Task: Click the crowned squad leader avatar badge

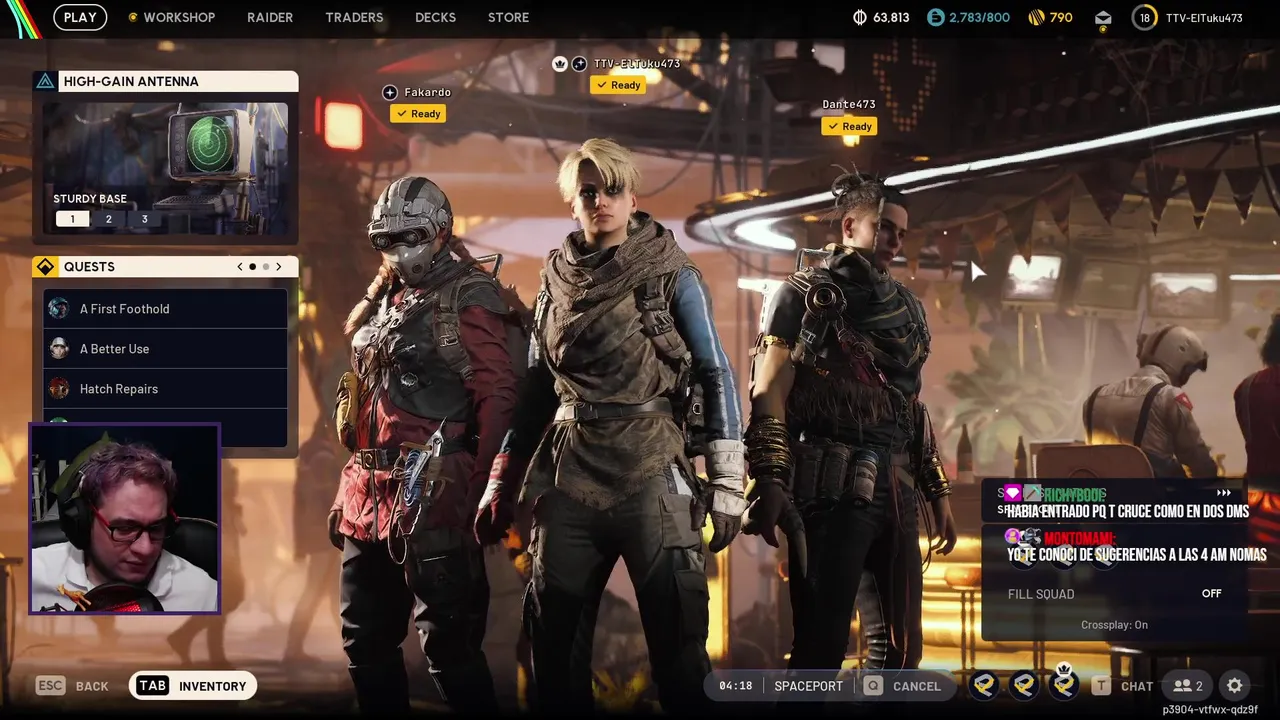Action: [x=1064, y=684]
